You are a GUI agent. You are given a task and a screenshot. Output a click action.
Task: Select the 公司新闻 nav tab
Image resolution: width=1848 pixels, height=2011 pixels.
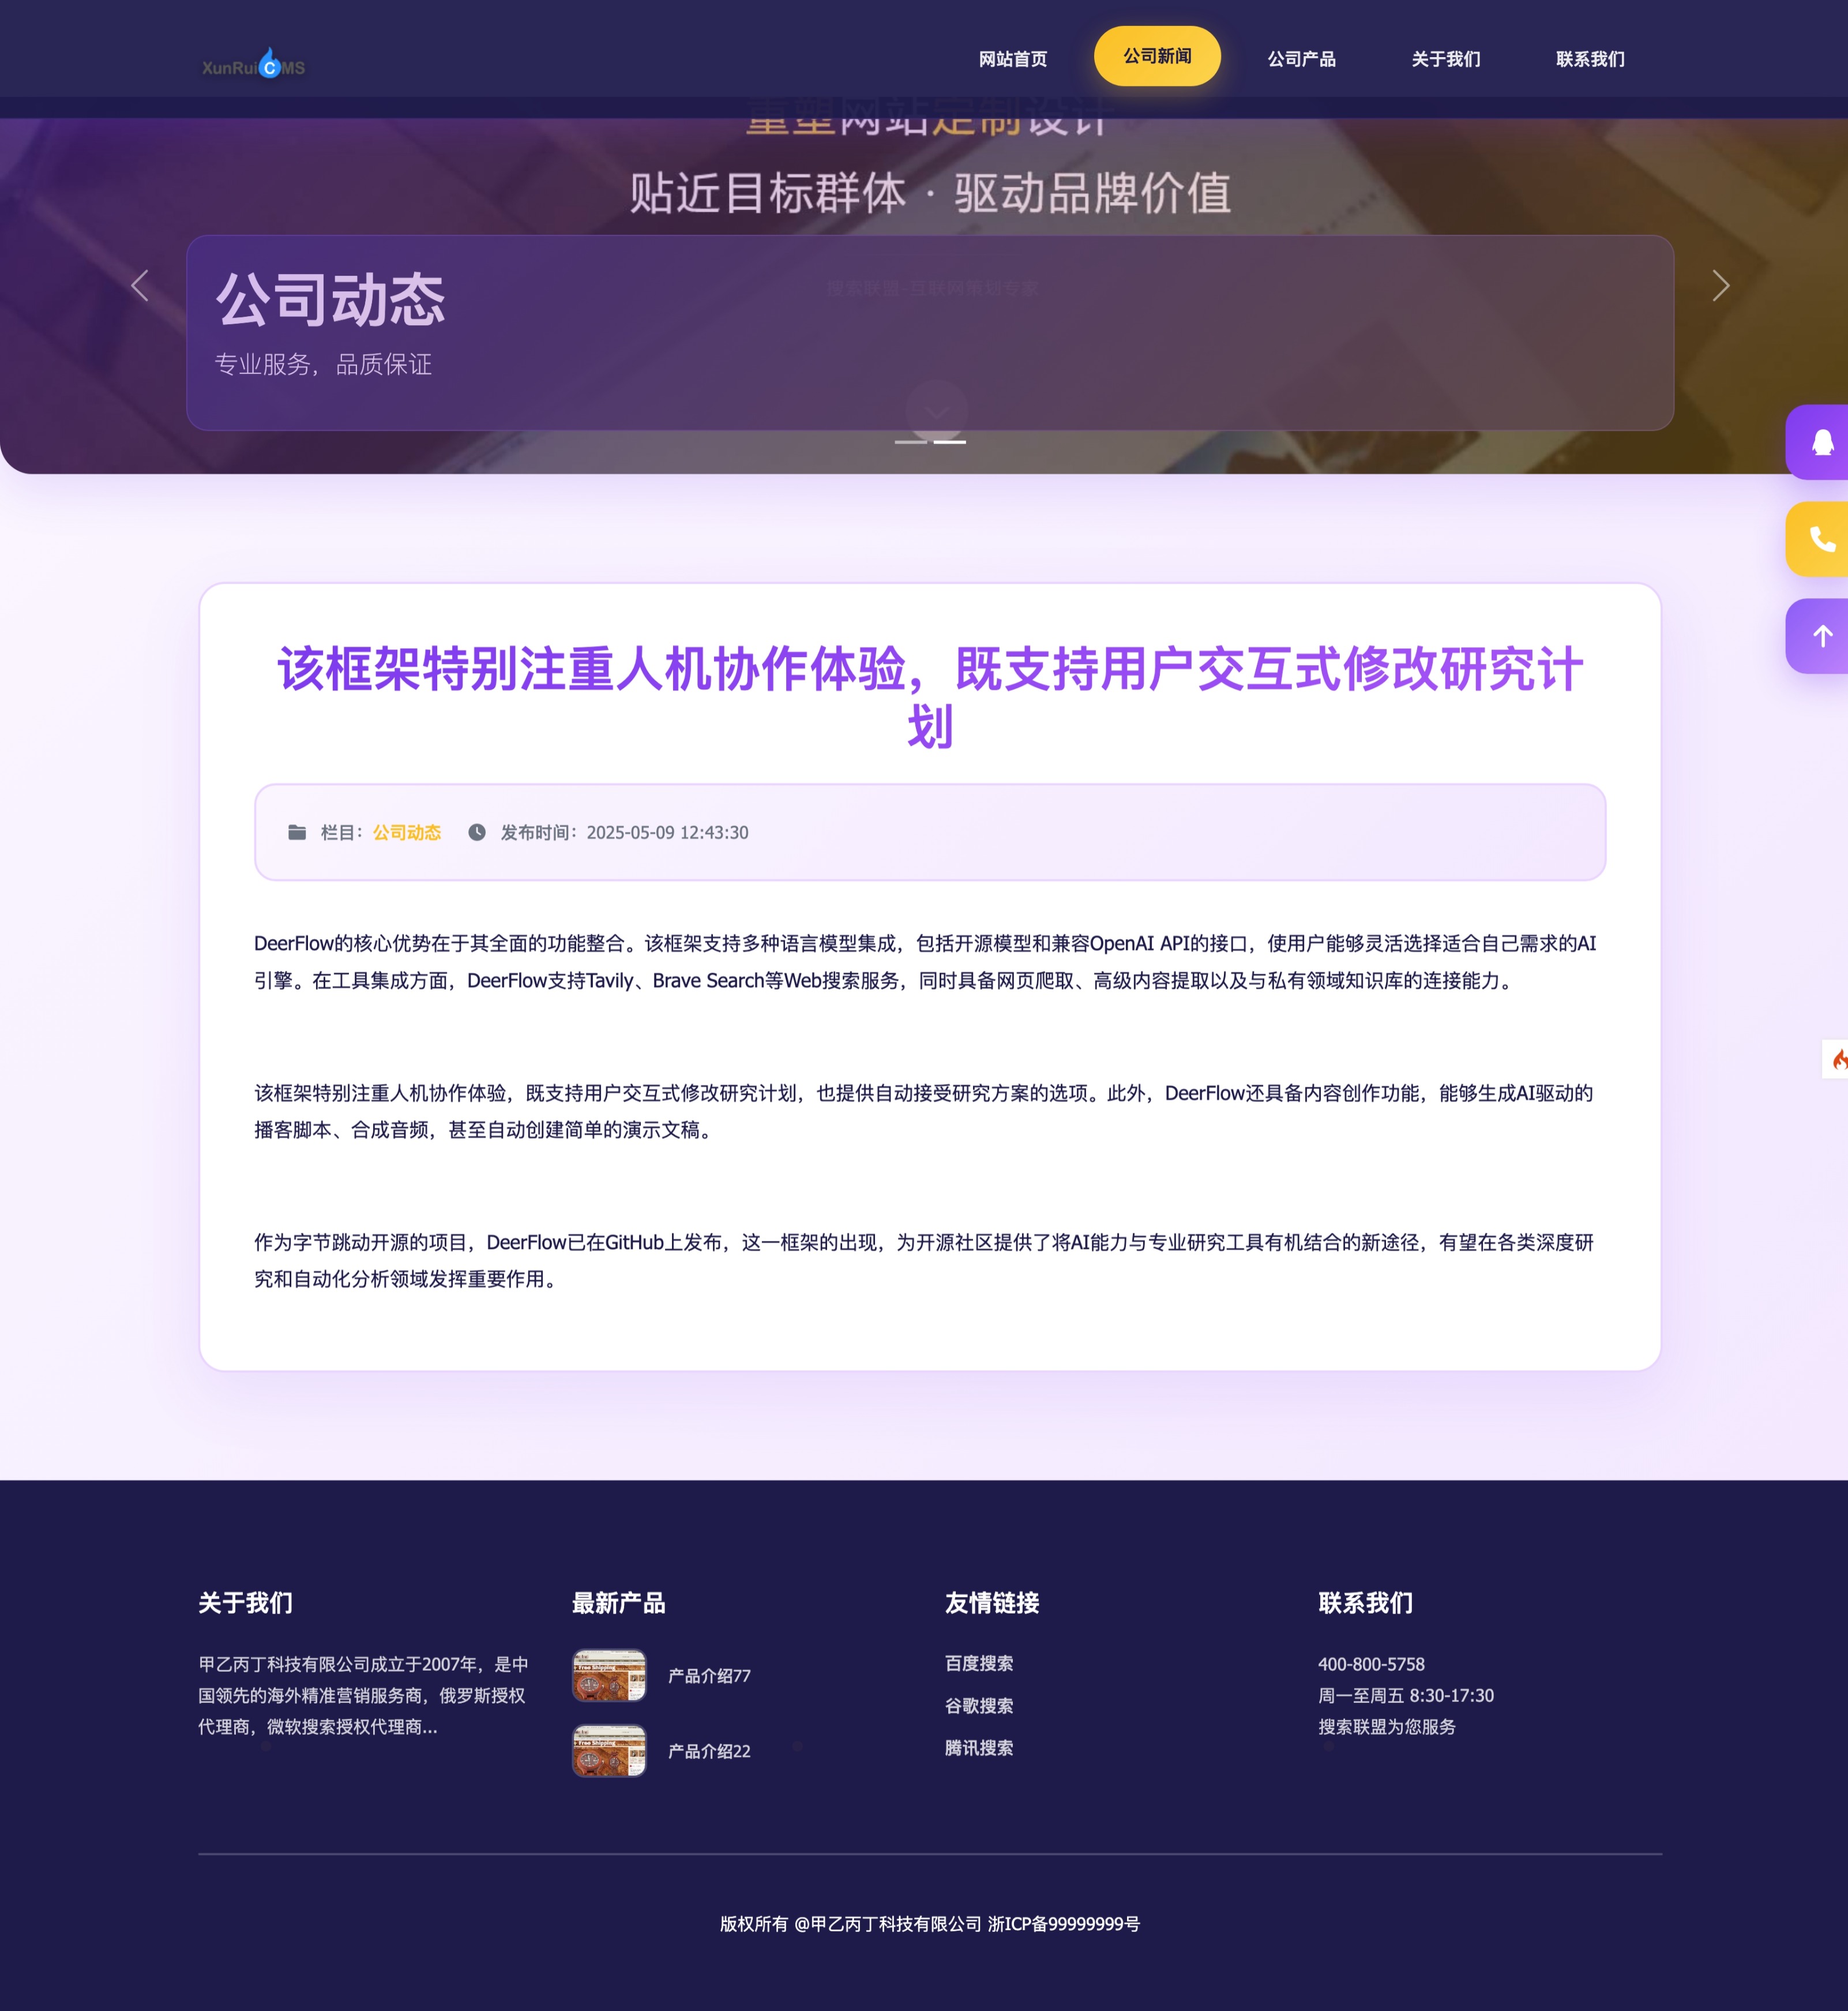[x=1157, y=56]
